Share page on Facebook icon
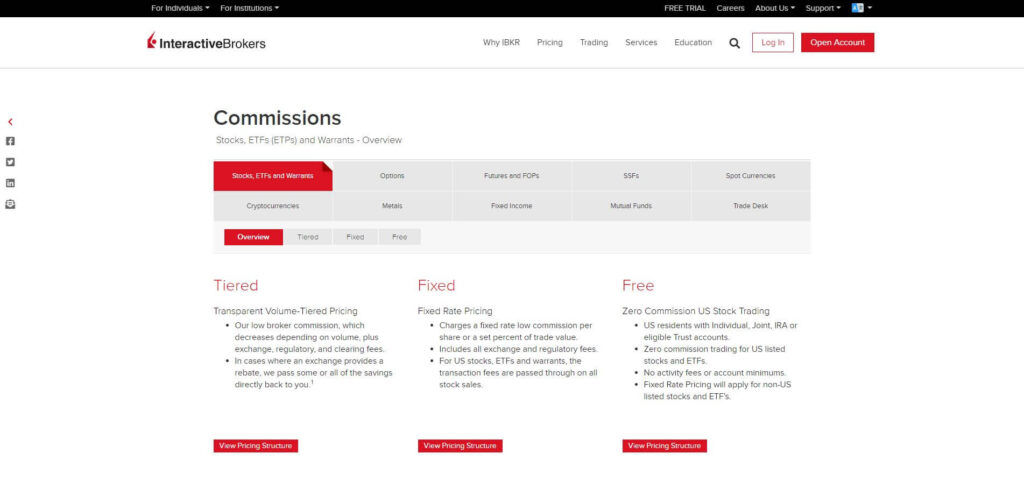The height and width of the screenshot is (503, 1024). 10,141
